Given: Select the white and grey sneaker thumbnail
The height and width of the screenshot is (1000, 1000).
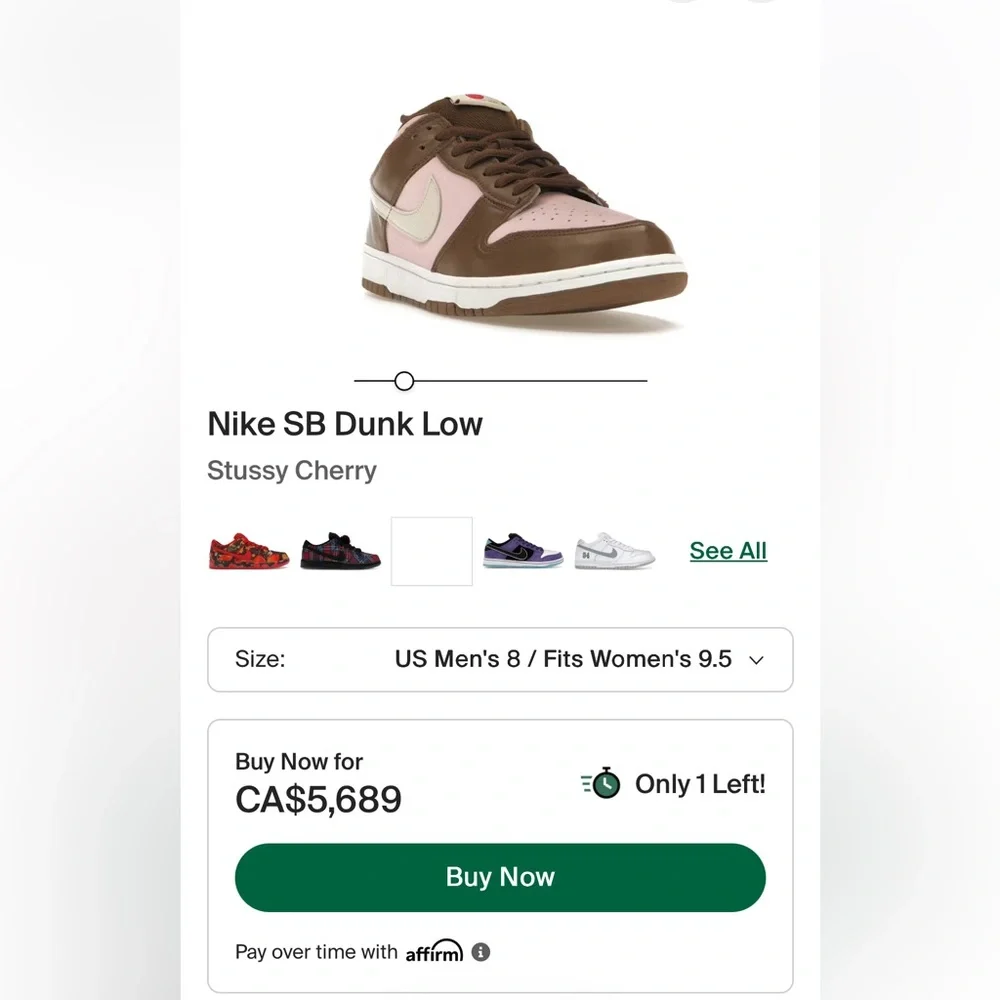Looking at the screenshot, I should pyautogui.click(x=614, y=551).
